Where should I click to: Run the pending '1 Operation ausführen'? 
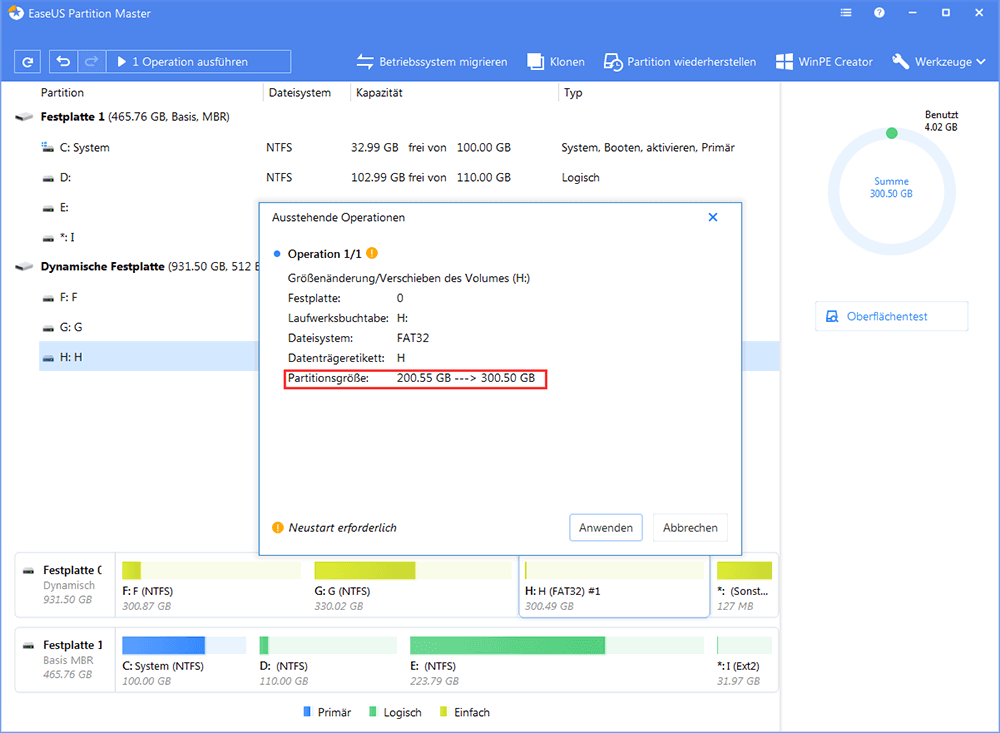198,62
